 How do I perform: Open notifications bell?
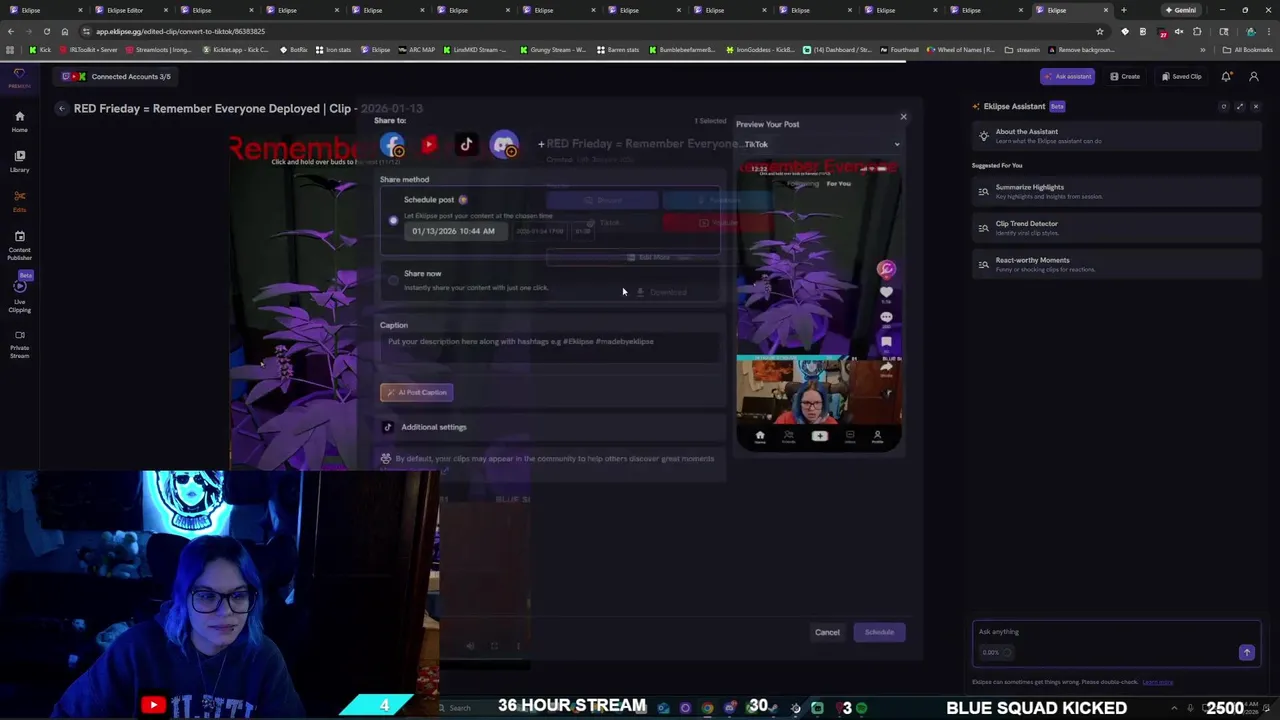1226,76
